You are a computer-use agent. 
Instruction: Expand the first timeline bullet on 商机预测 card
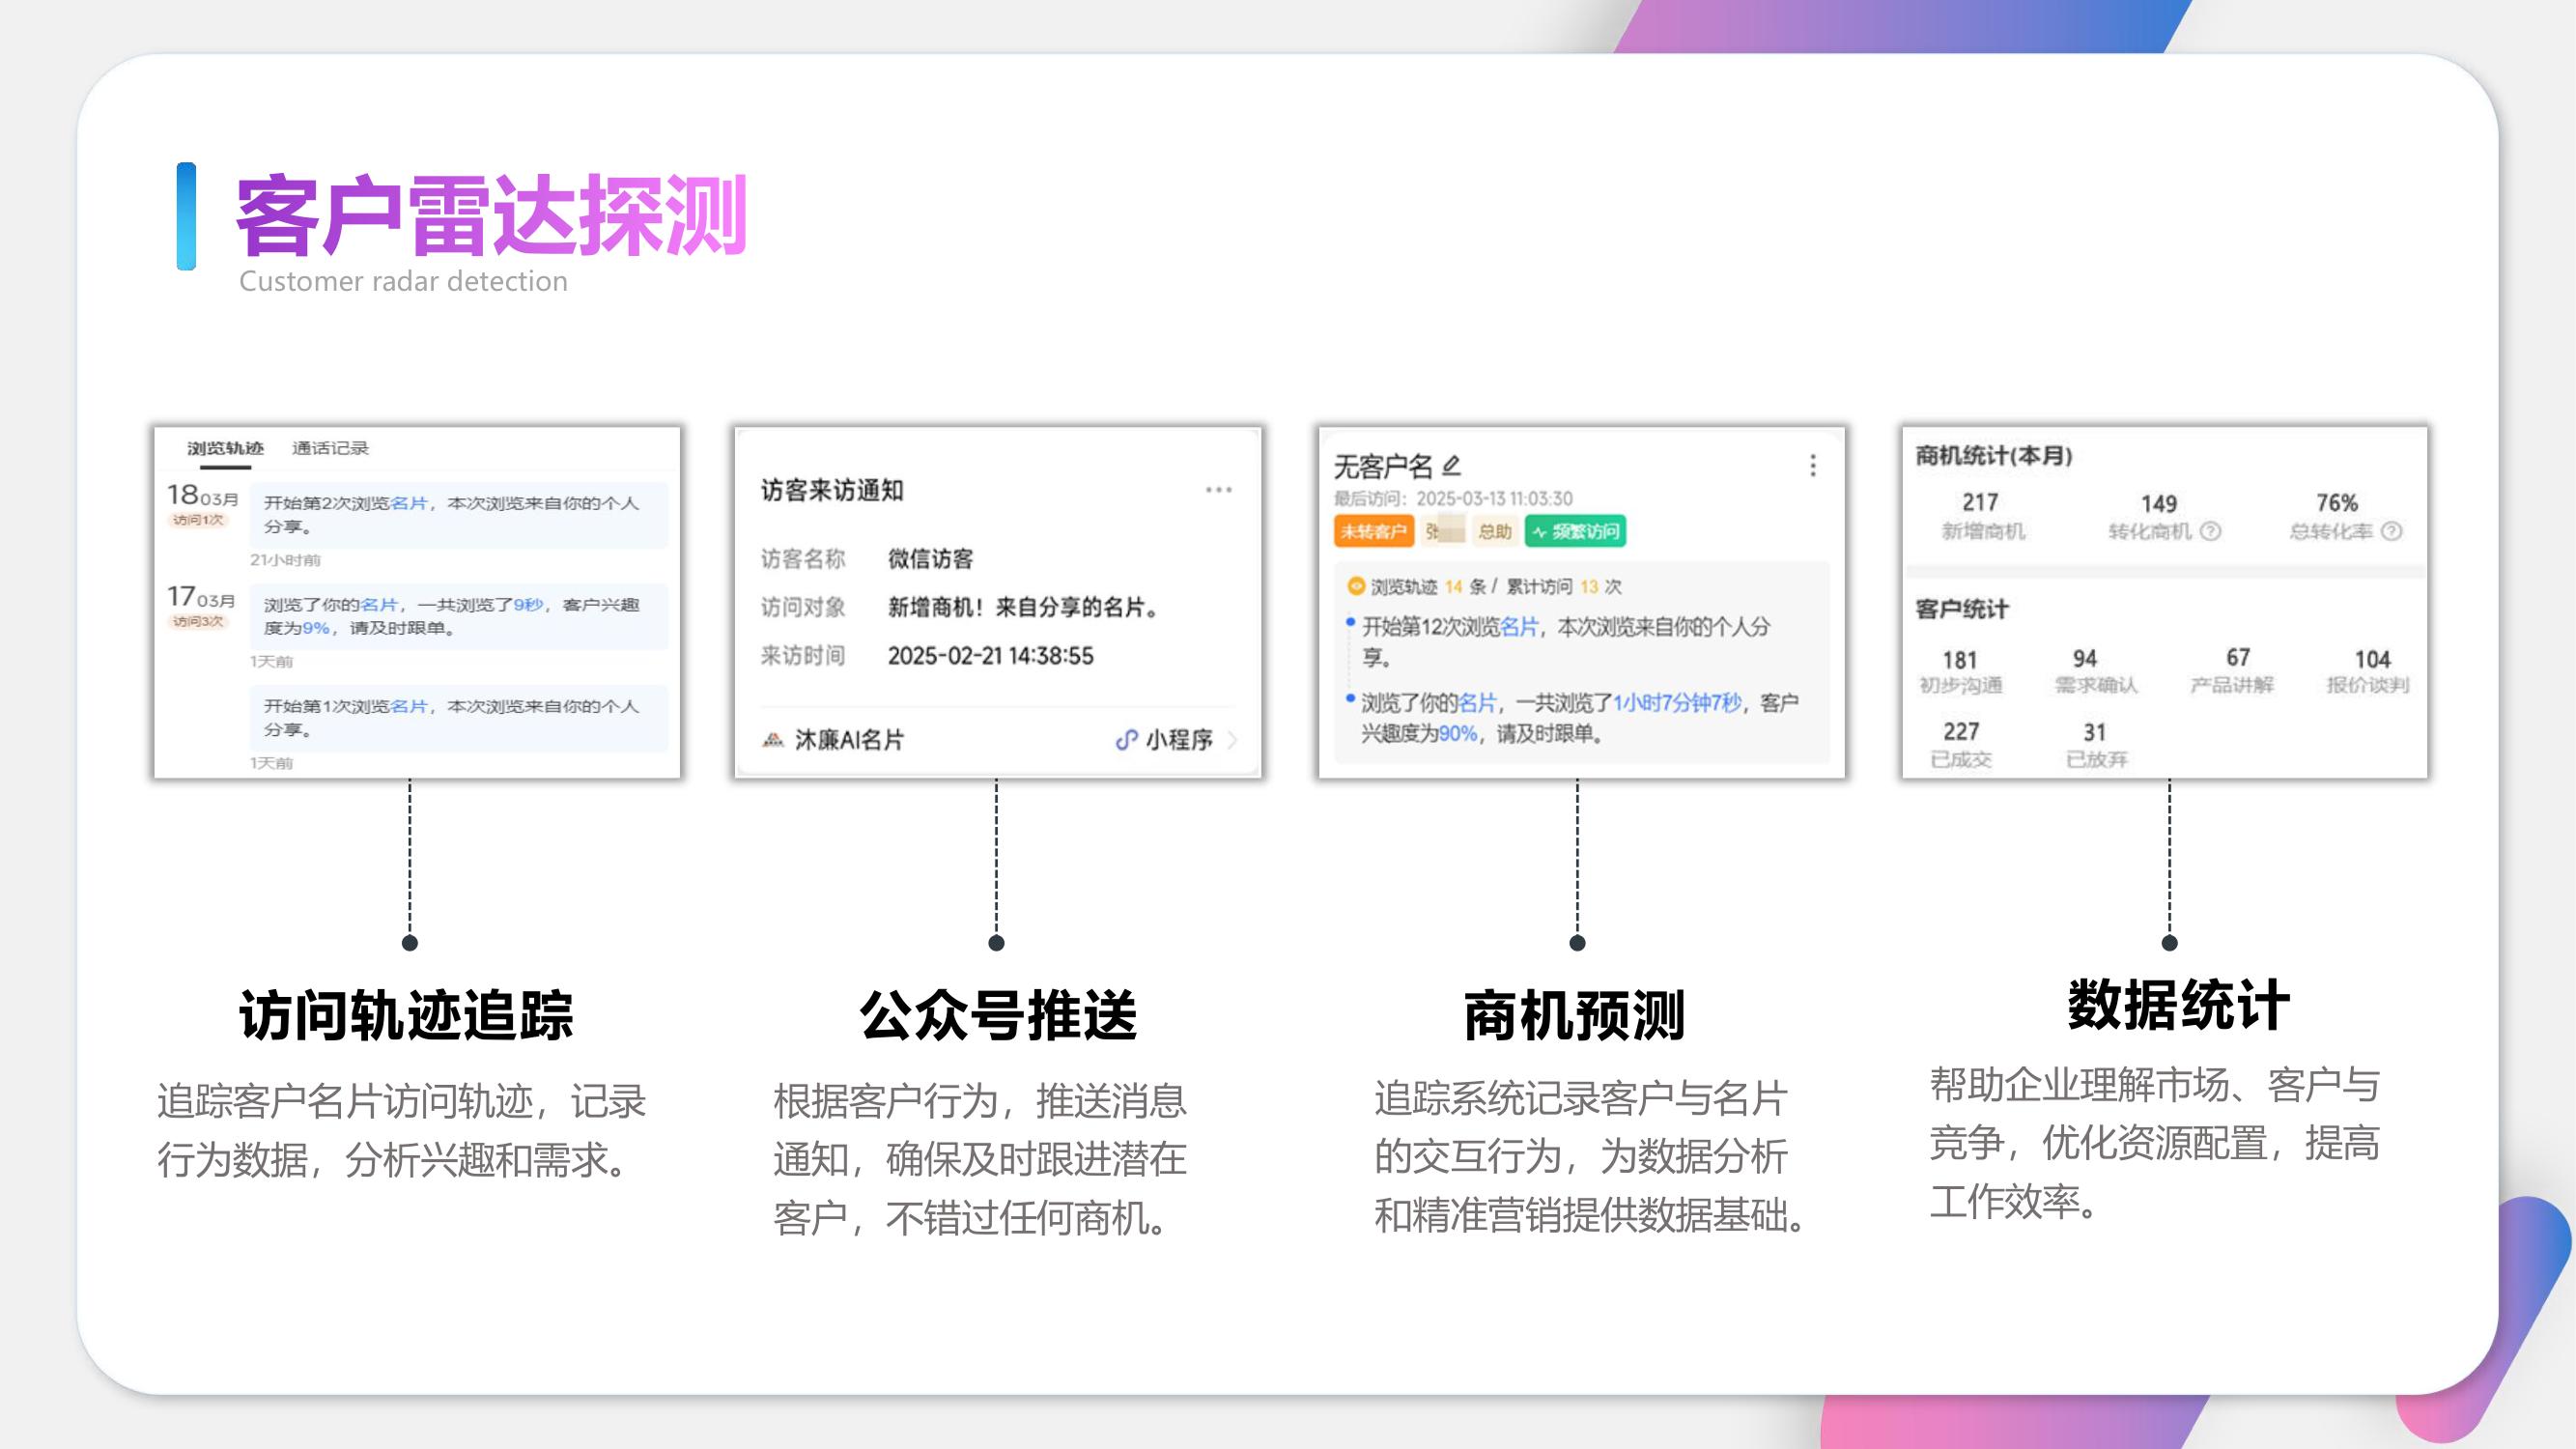tap(1352, 624)
